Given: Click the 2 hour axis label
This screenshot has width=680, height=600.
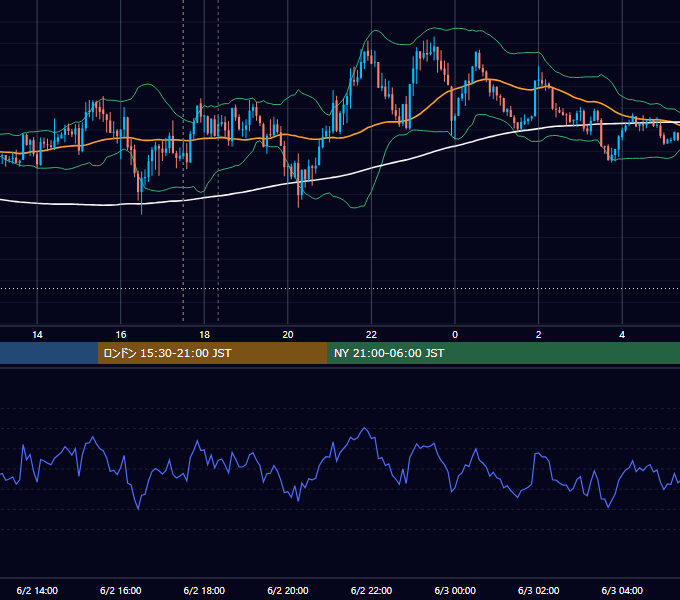Looking at the screenshot, I should (539, 335).
